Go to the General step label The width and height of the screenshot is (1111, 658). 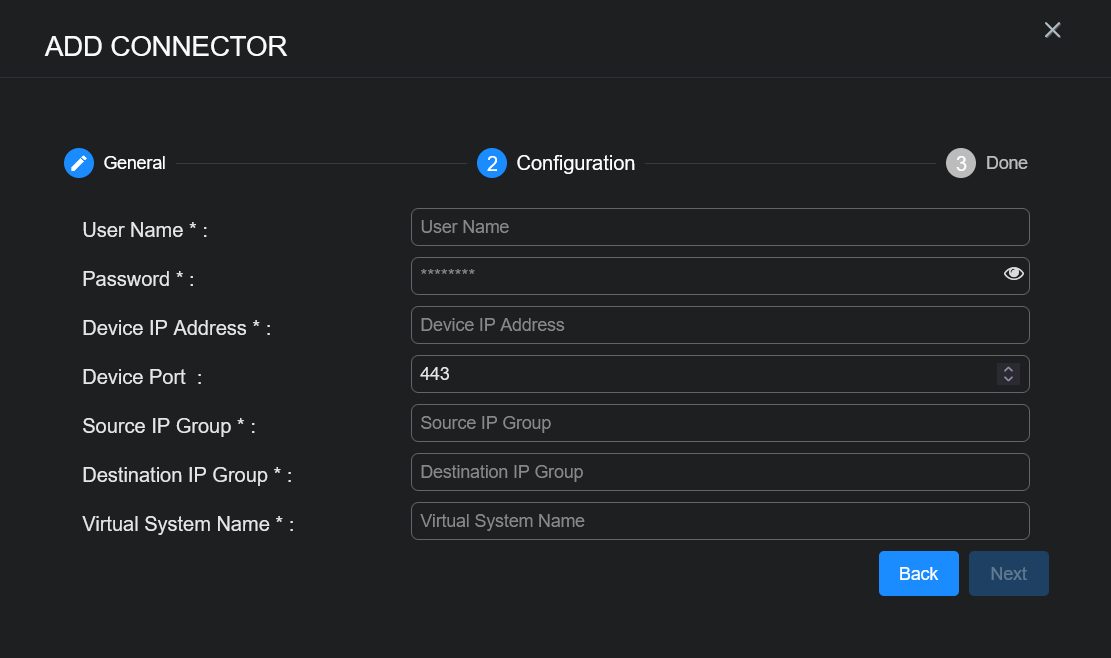[x=134, y=163]
